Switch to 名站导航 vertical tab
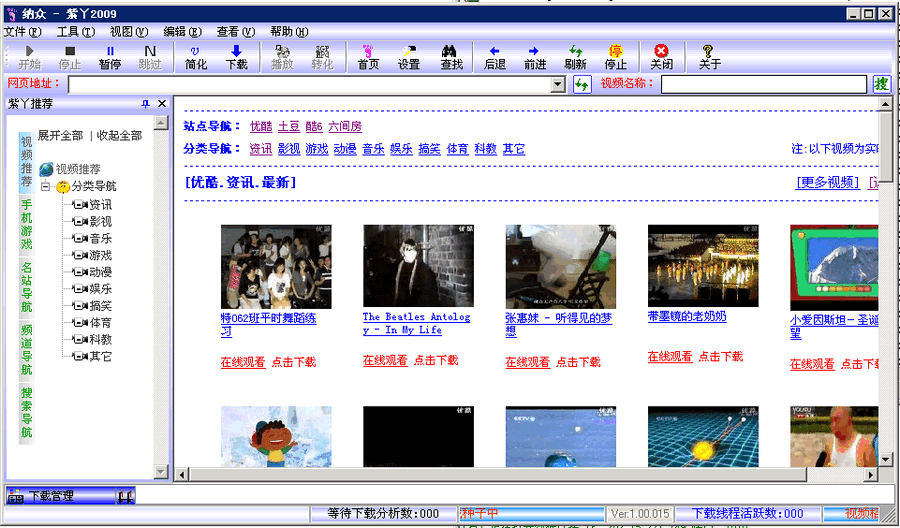 (x=26, y=287)
